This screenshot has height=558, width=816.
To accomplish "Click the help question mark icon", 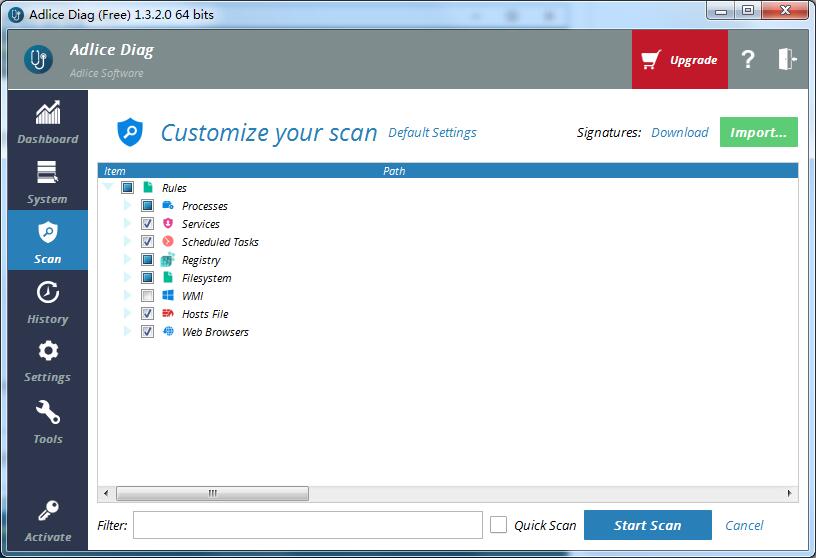I will (747, 60).
